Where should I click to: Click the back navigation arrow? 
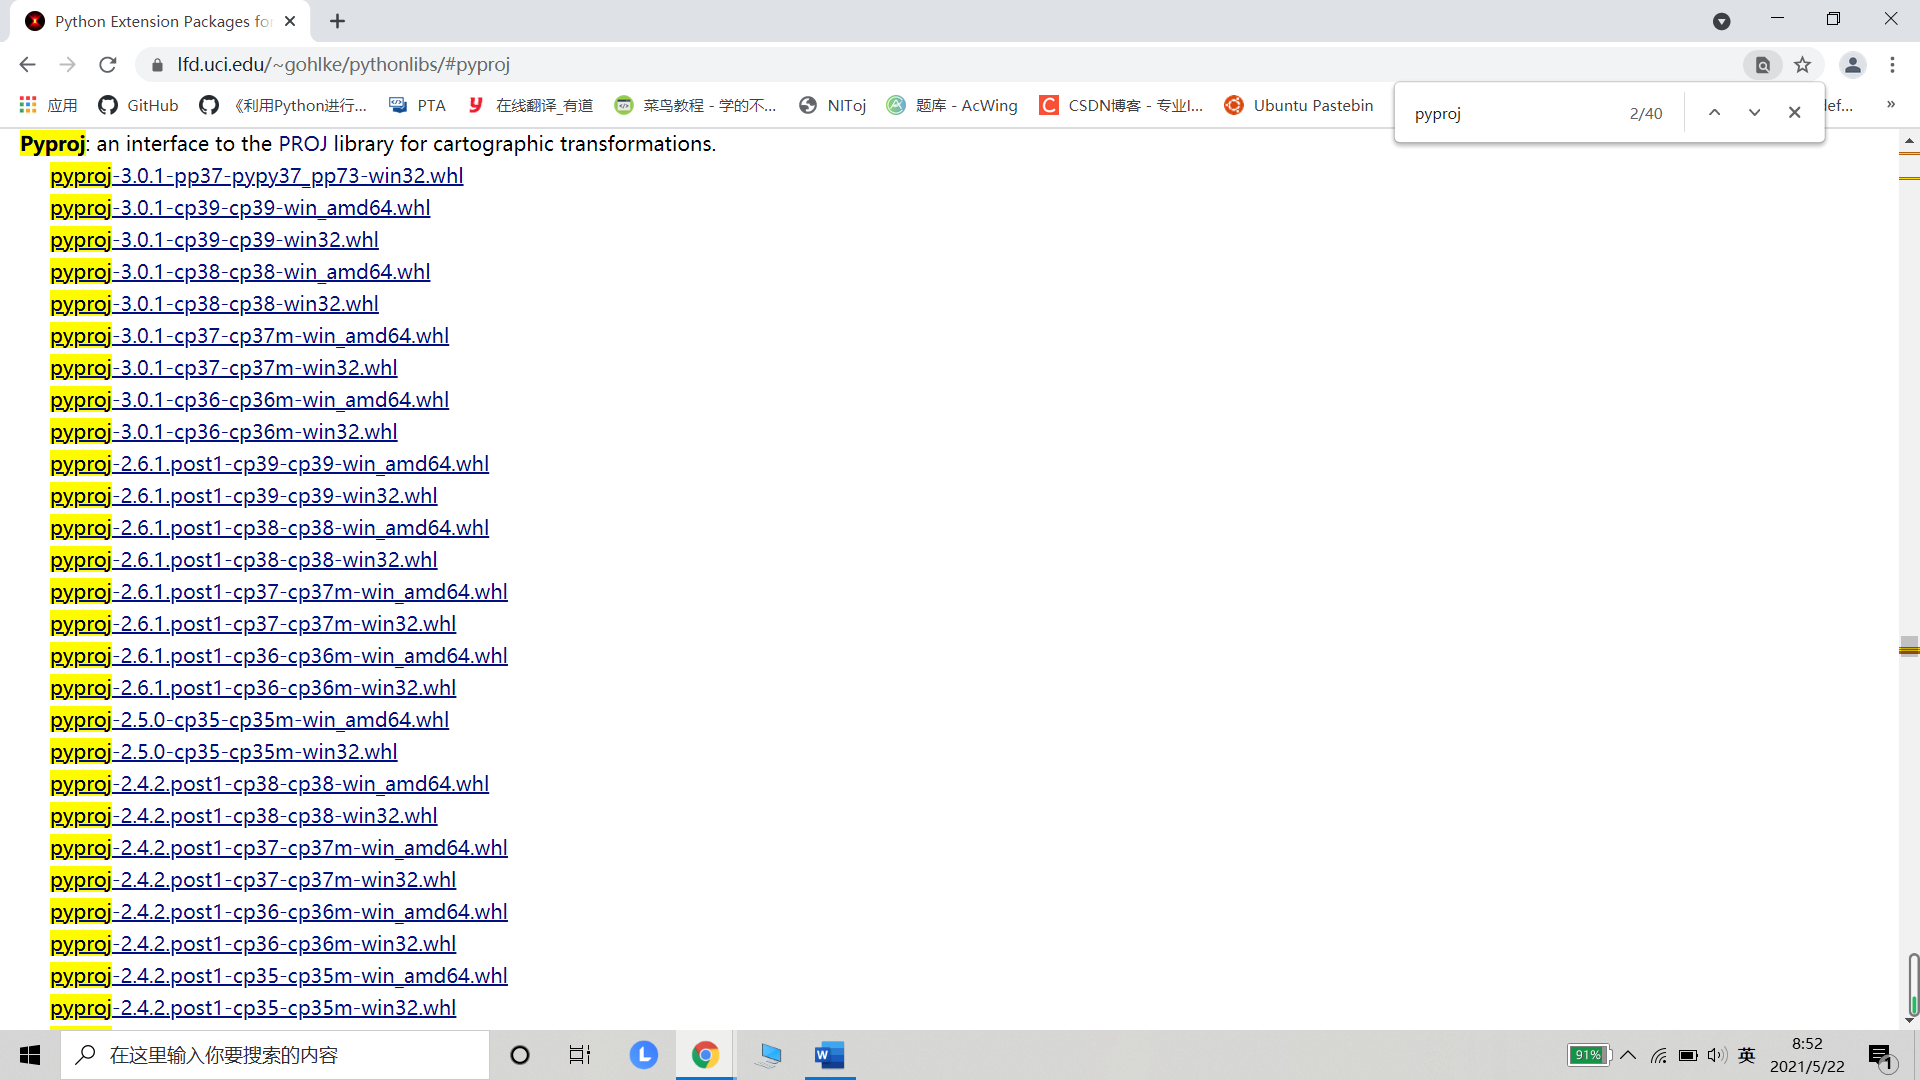click(x=26, y=64)
